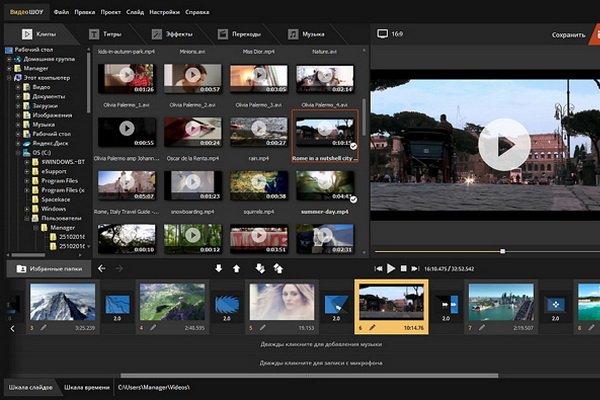Viewport: 600px width, 400px height.
Task: Expand the Домашняя группа tree node
Action: click(x=9, y=58)
